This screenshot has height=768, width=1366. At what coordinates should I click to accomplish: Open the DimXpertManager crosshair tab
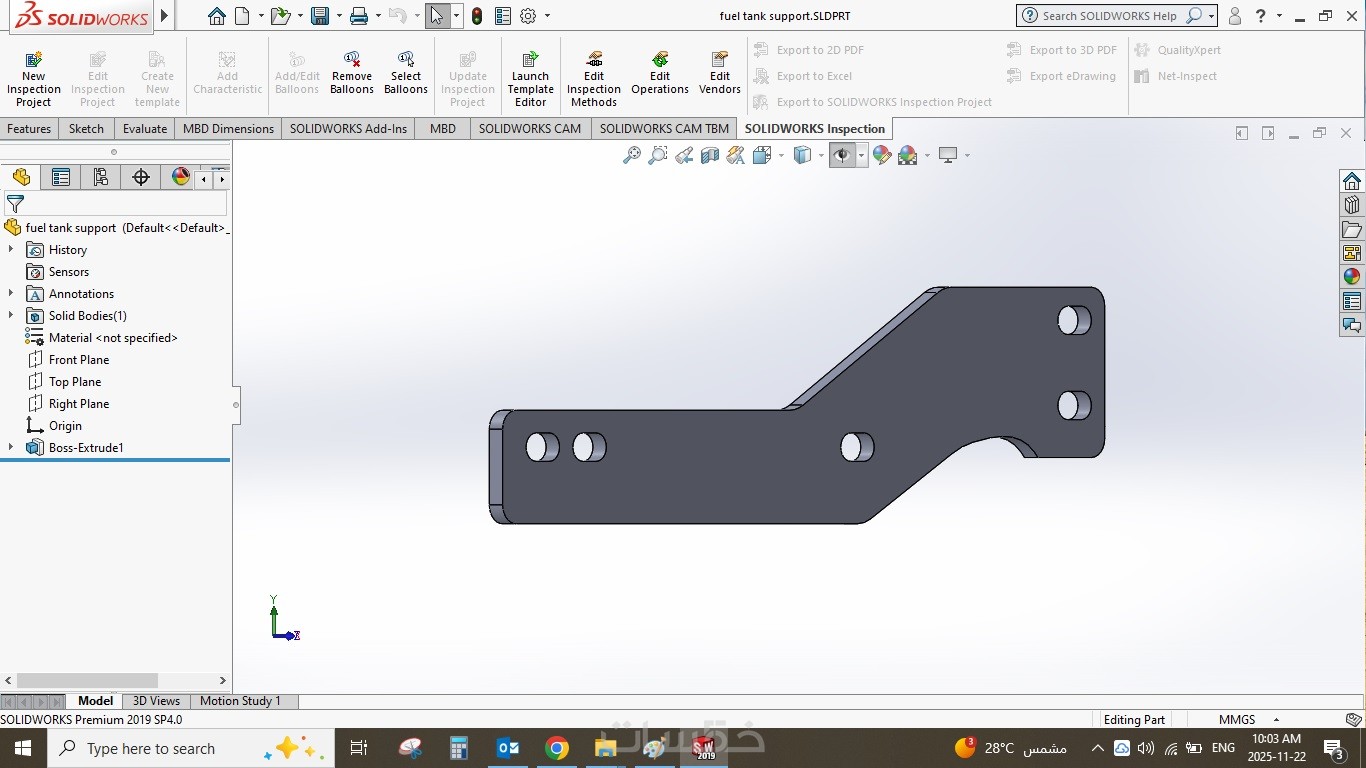point(141,177)
